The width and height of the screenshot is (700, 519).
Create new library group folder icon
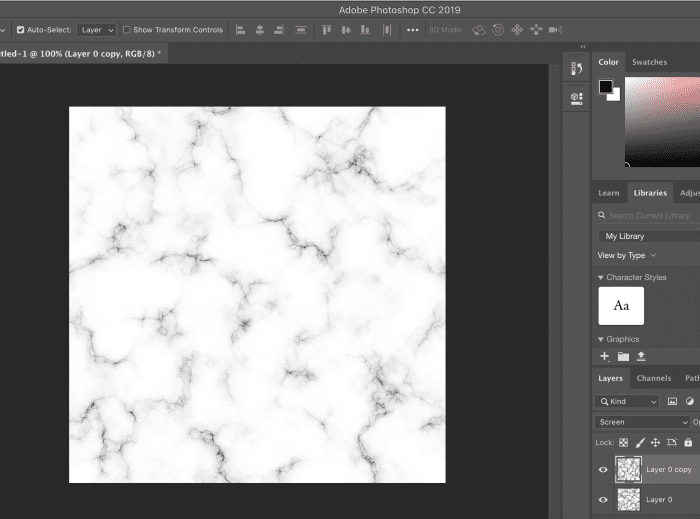(x=623, y=356)
